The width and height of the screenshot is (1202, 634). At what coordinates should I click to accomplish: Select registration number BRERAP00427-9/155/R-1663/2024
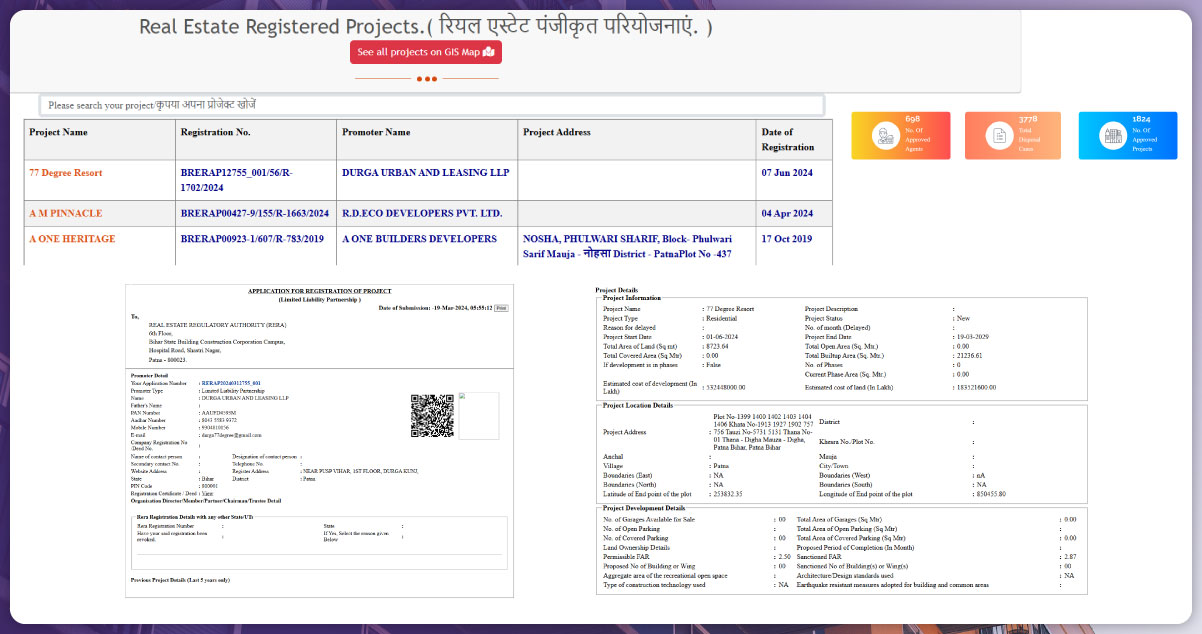(x=254, y=214)
